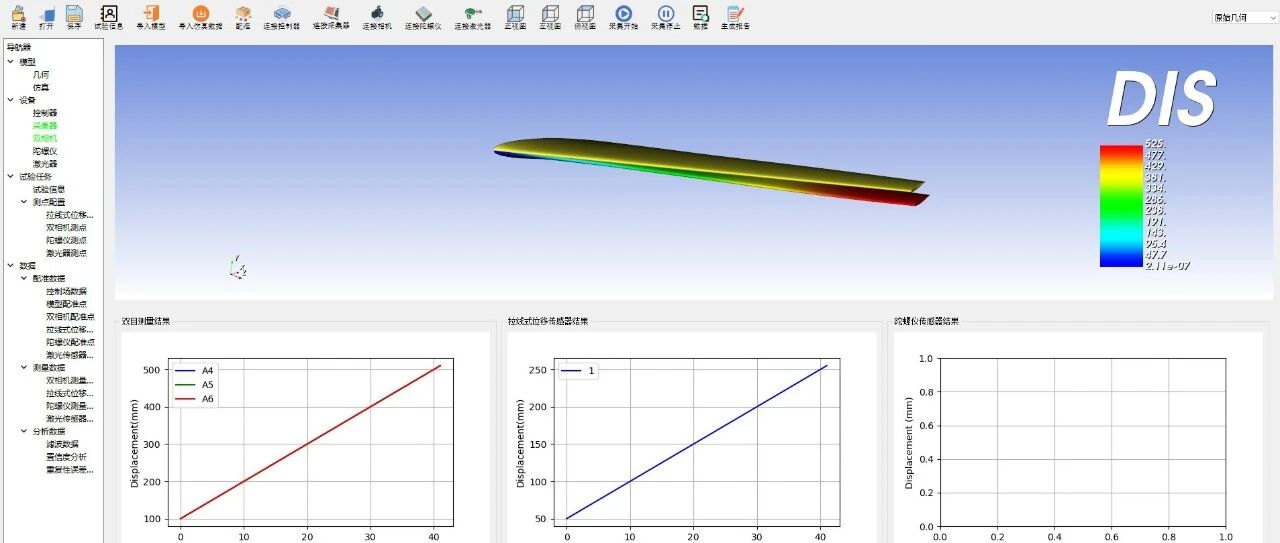This screenshot has height=543, width=1280.
Task: Click the 连接控制器 (Connect Controller) icon
Action: (281, 16)
